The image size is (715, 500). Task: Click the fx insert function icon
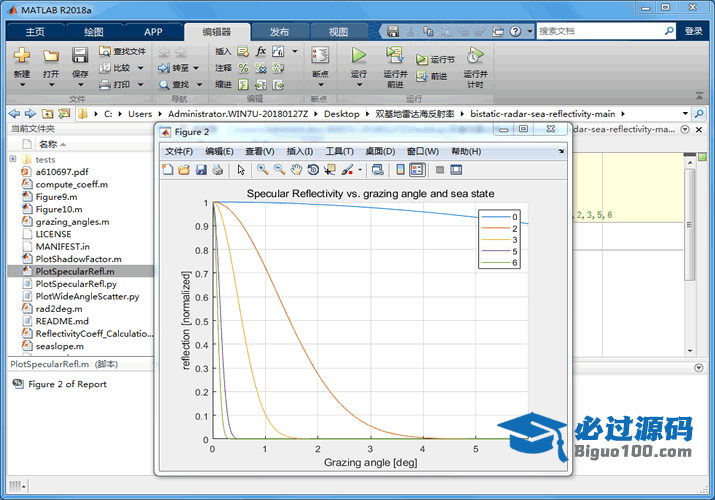261,51
